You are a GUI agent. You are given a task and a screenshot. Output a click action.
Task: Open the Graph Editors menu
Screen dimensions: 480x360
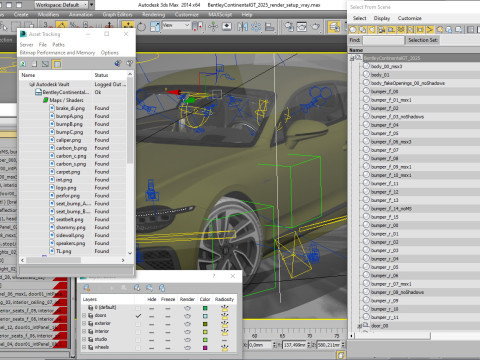[117, 14]
